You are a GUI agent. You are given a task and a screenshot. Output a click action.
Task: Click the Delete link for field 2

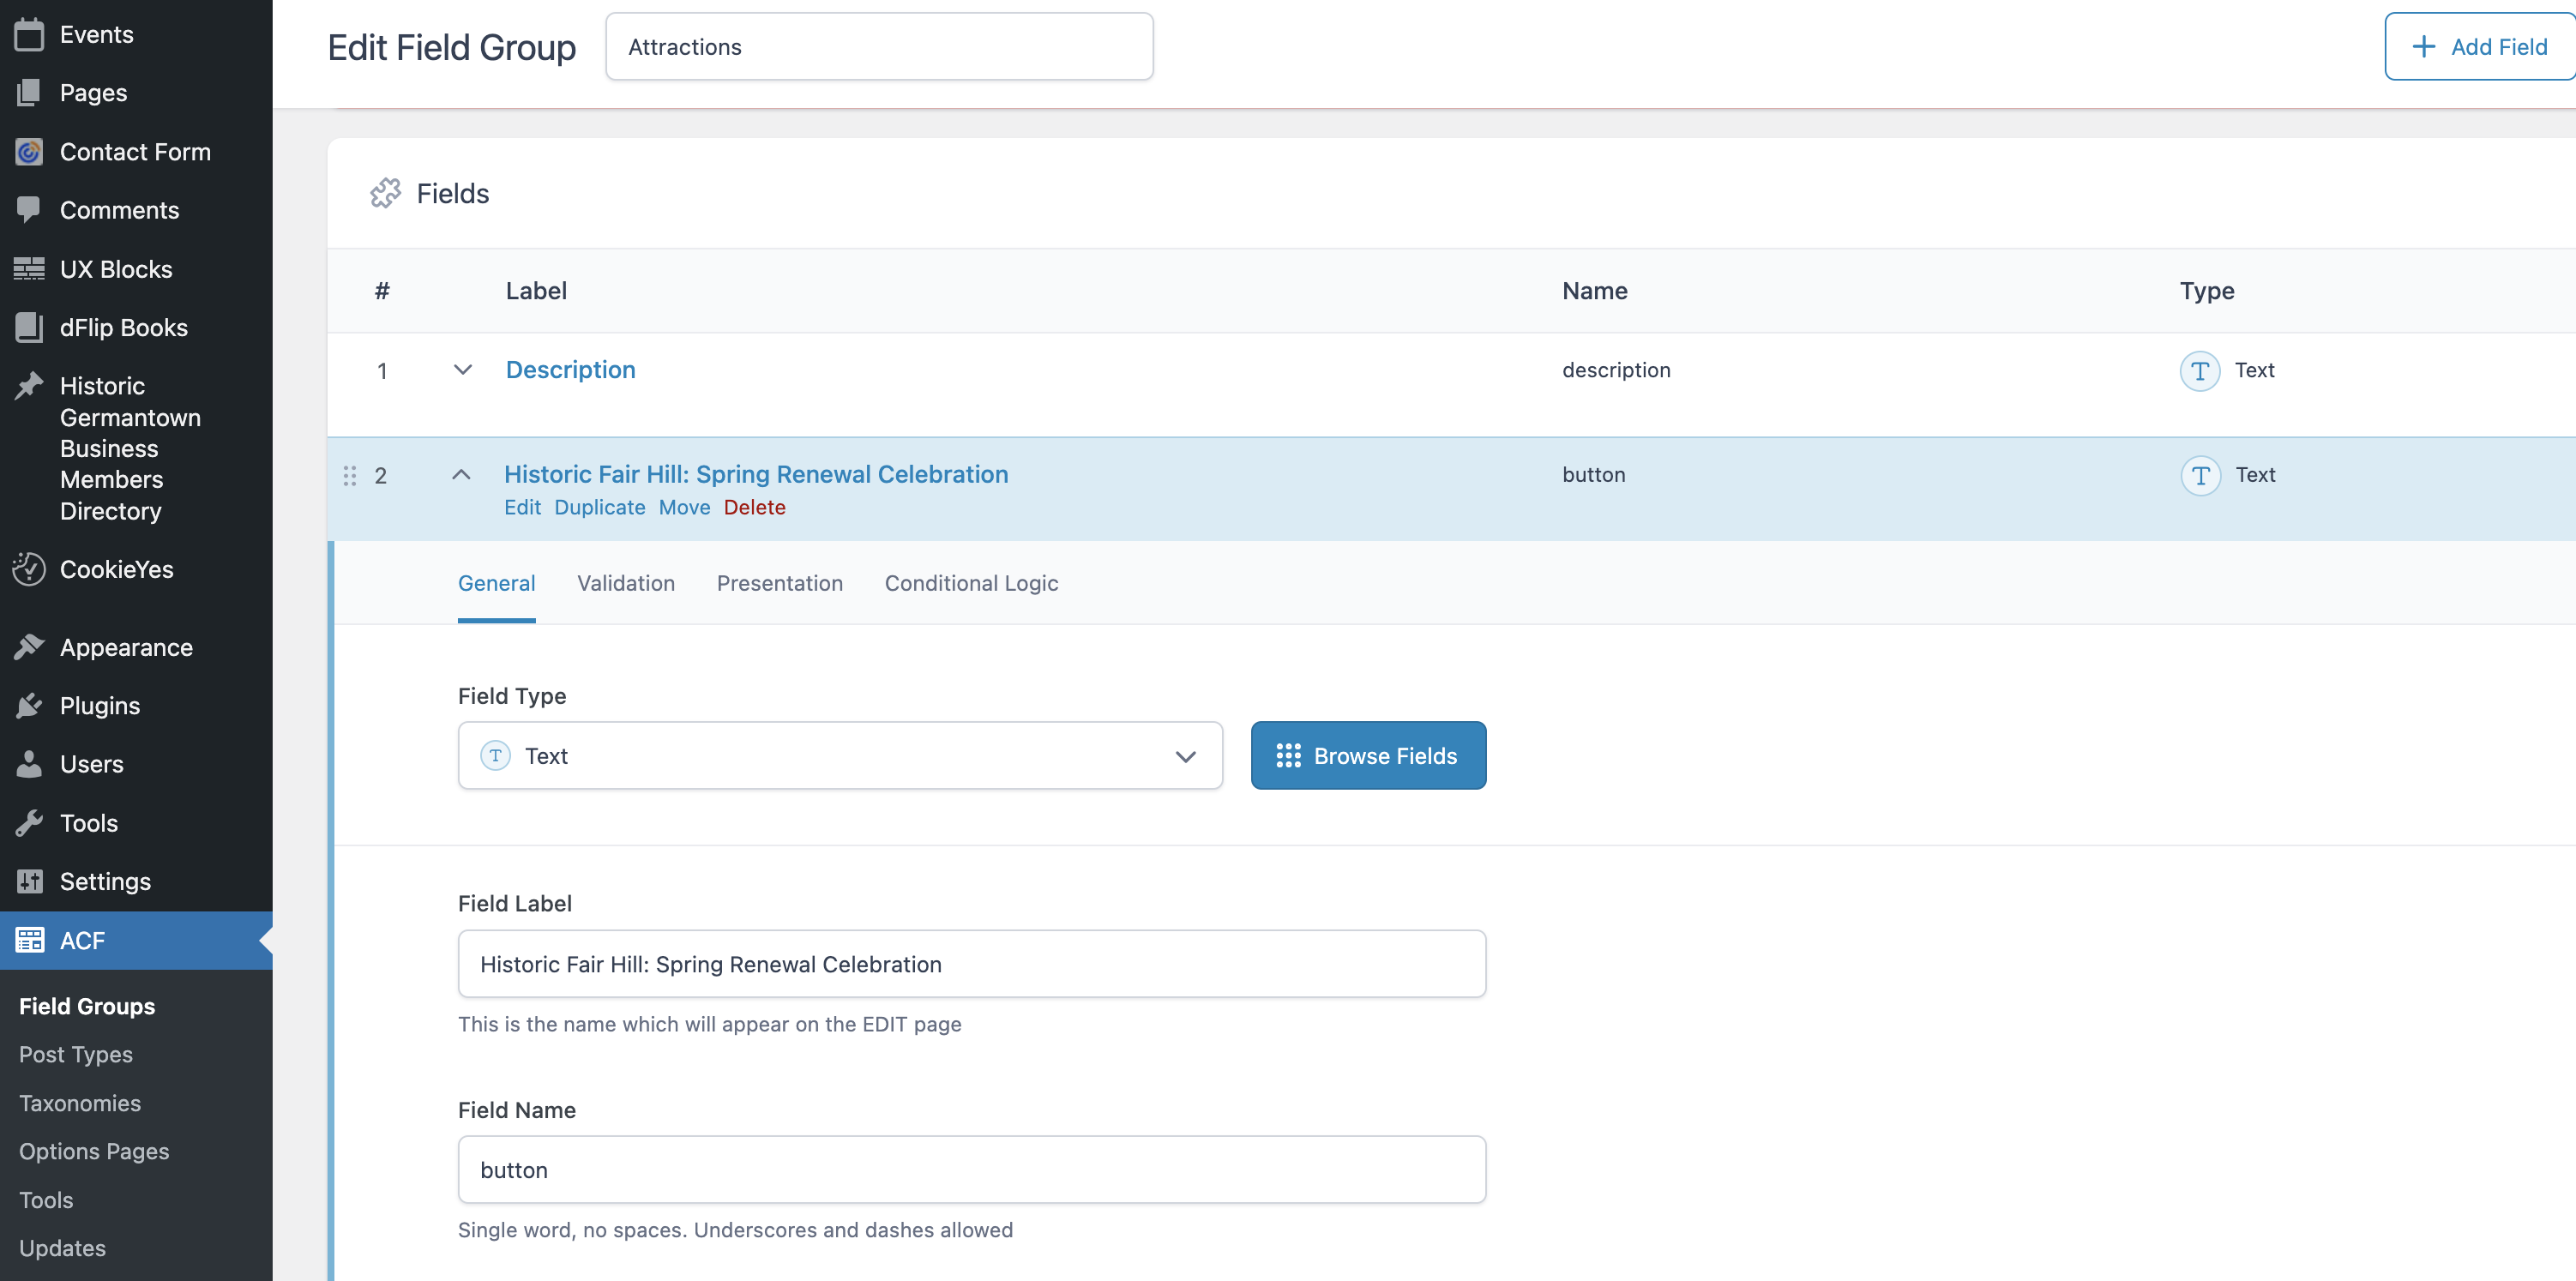[754, 507]
